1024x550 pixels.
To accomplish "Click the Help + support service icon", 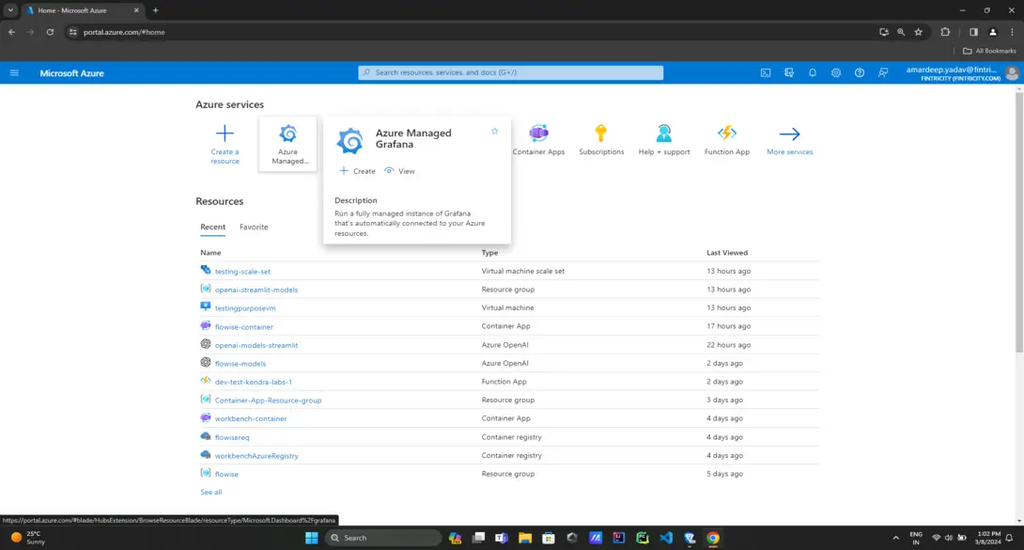I will point(664,133).
